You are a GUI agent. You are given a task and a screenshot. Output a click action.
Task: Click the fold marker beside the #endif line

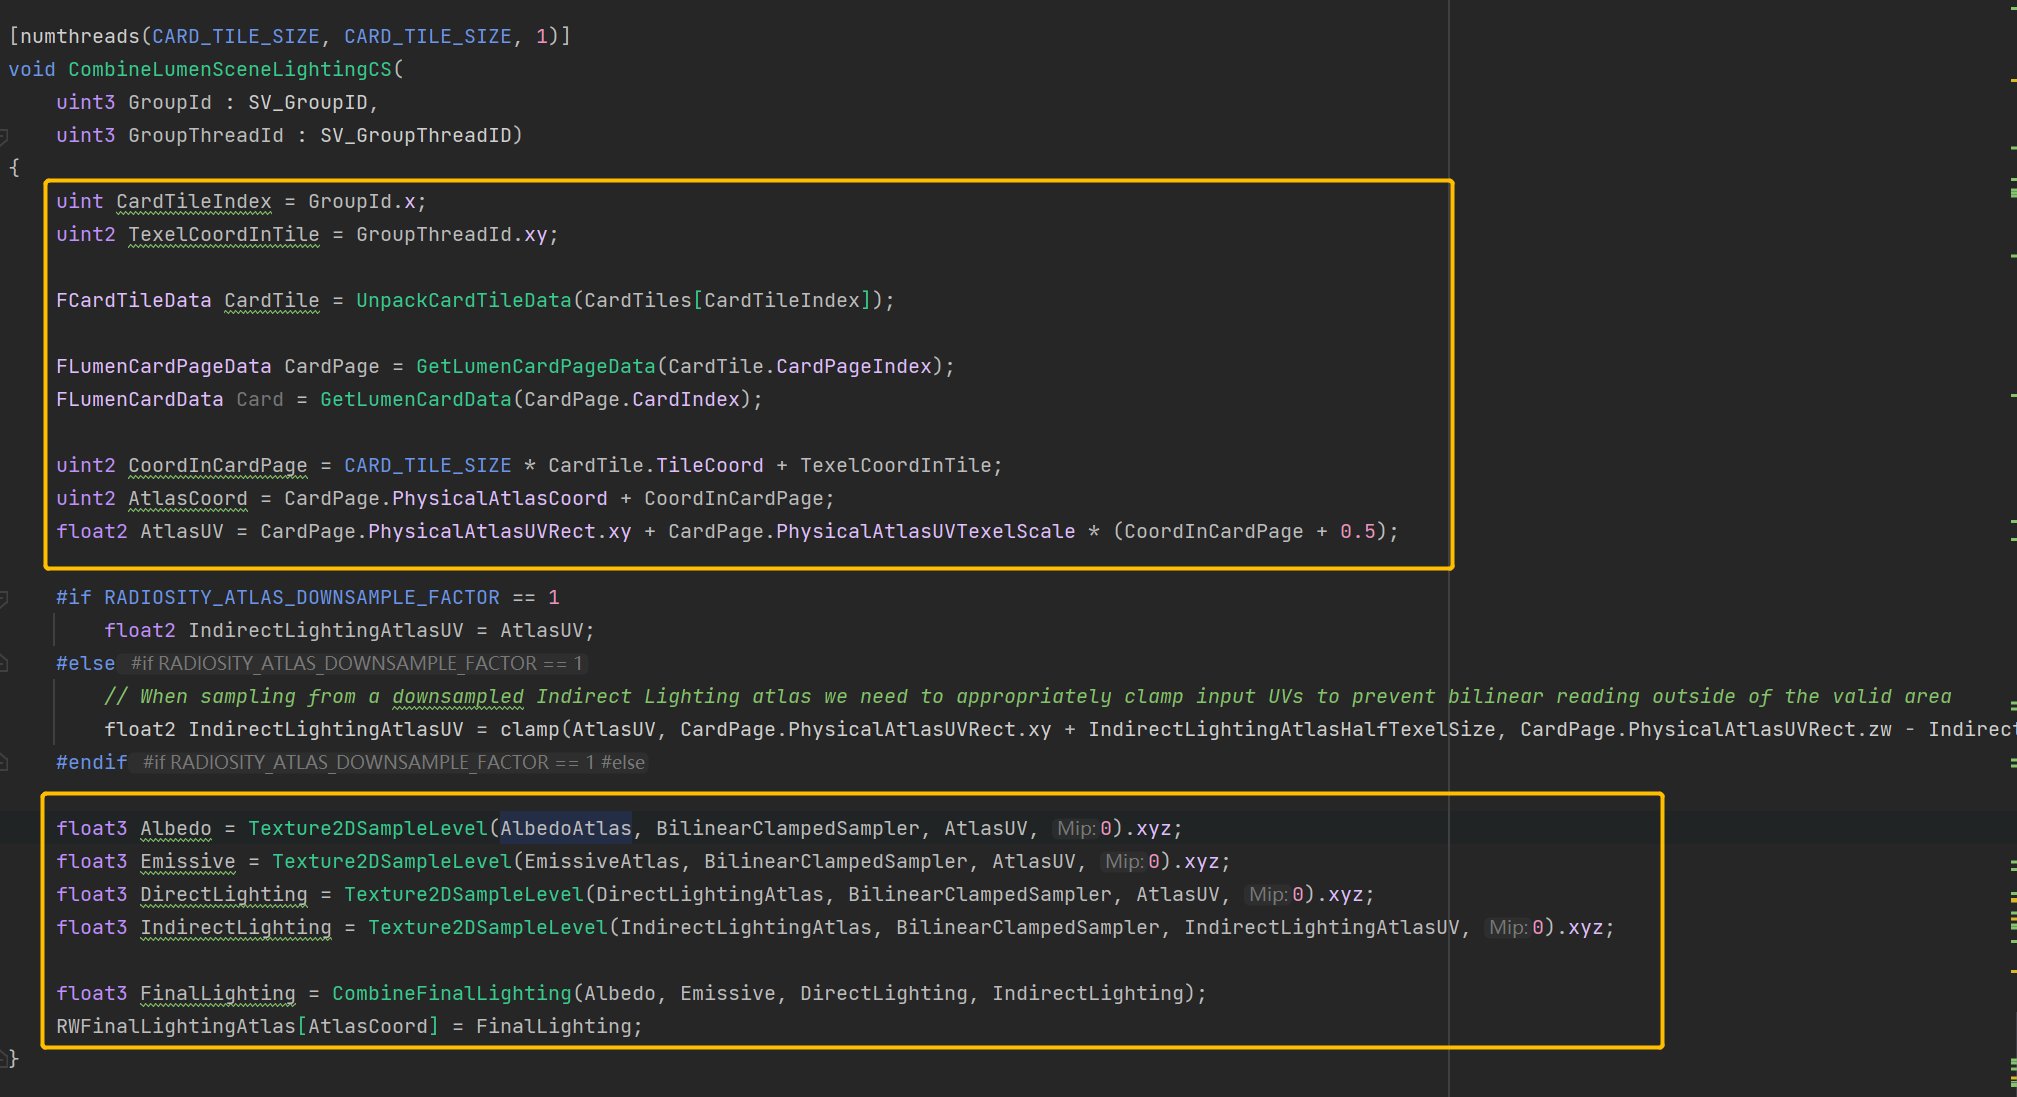click(x=4, y=763)
